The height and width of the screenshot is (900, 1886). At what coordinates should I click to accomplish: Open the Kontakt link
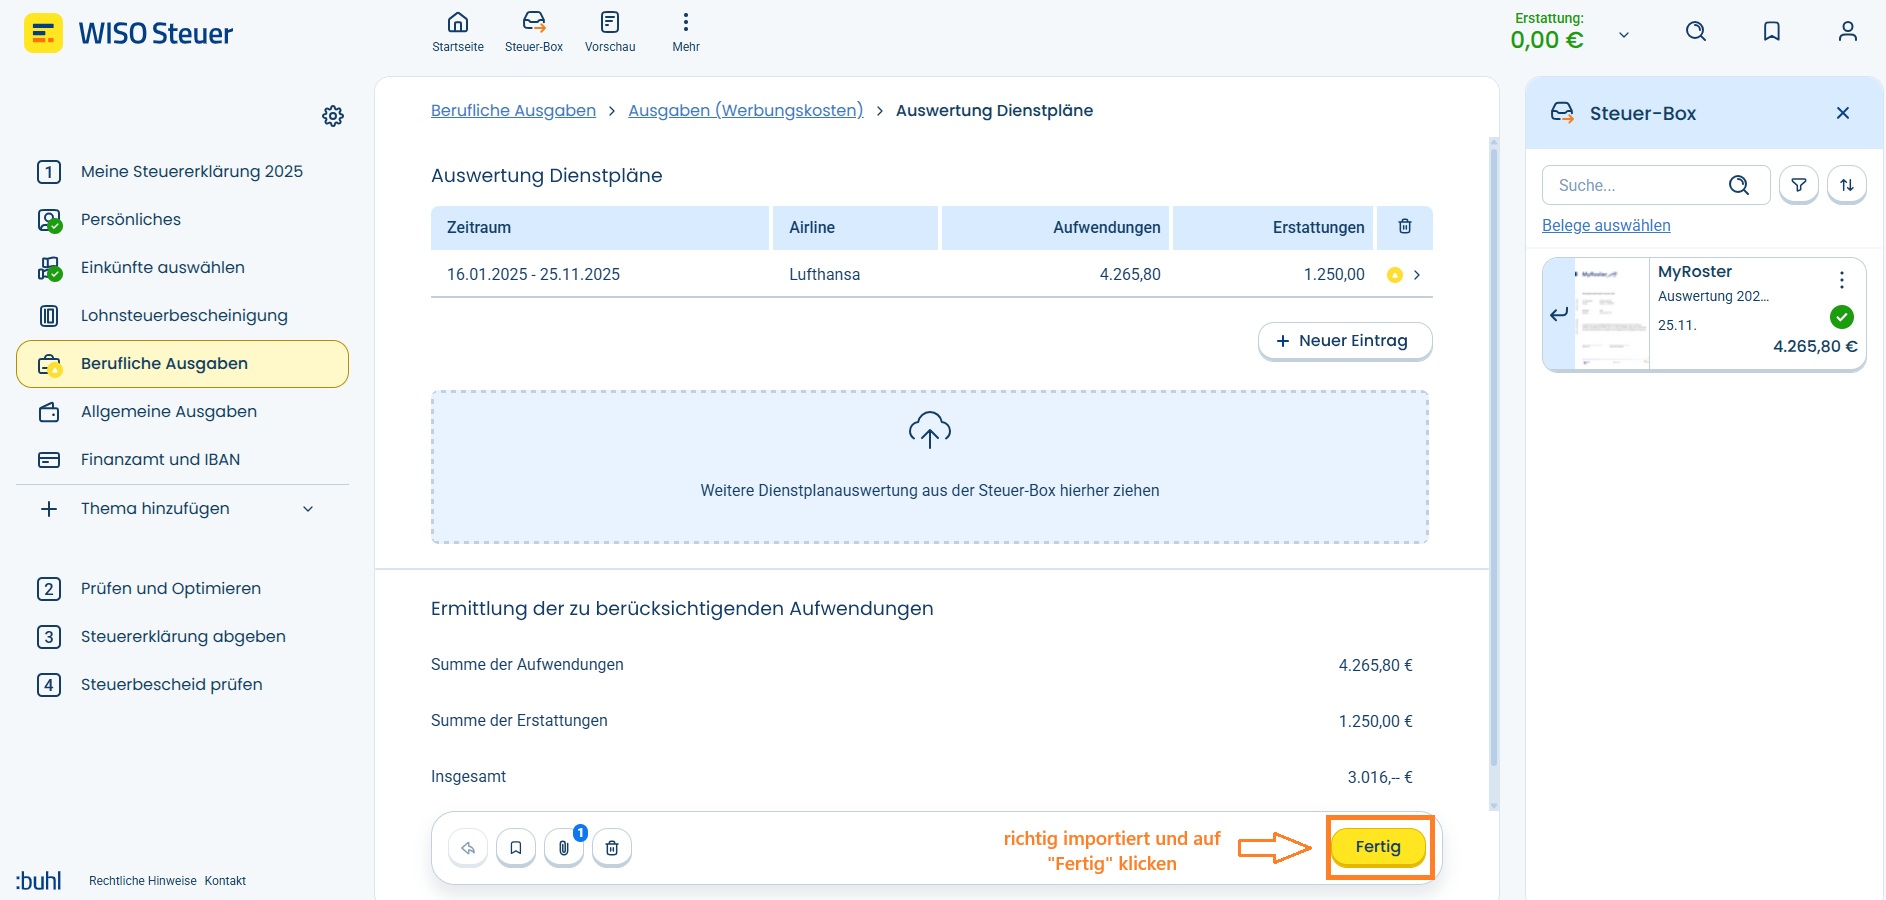pyautogui.click(x=225, y=881)
